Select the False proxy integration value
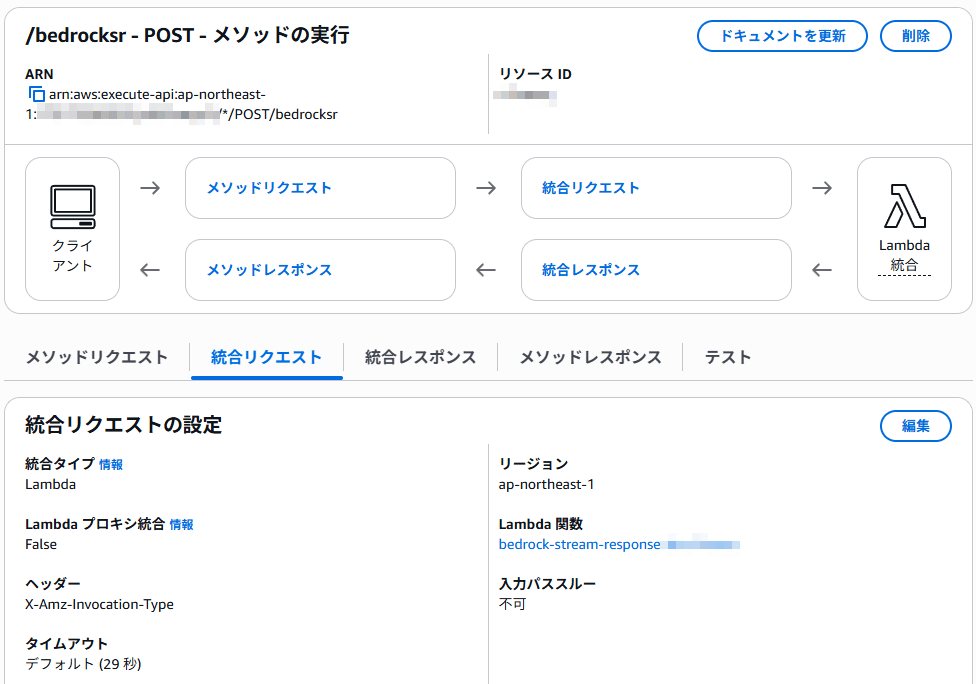The image size is (976, 684). coord(41,545)
